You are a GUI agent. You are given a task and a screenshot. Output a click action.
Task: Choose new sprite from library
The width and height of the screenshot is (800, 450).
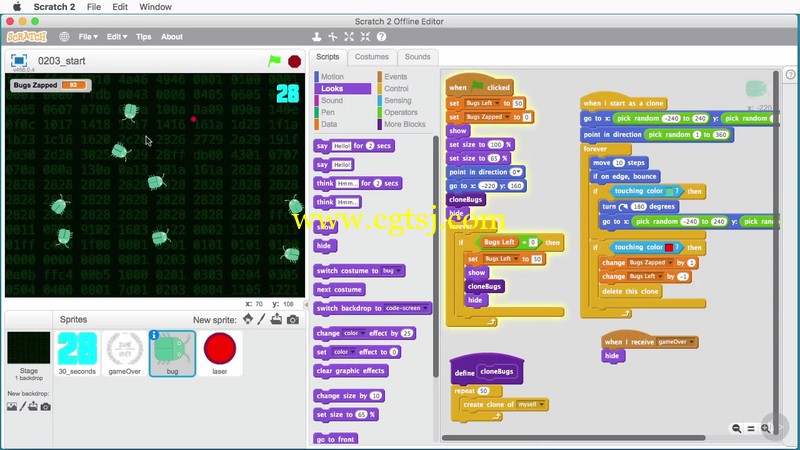tap(248, 319)
